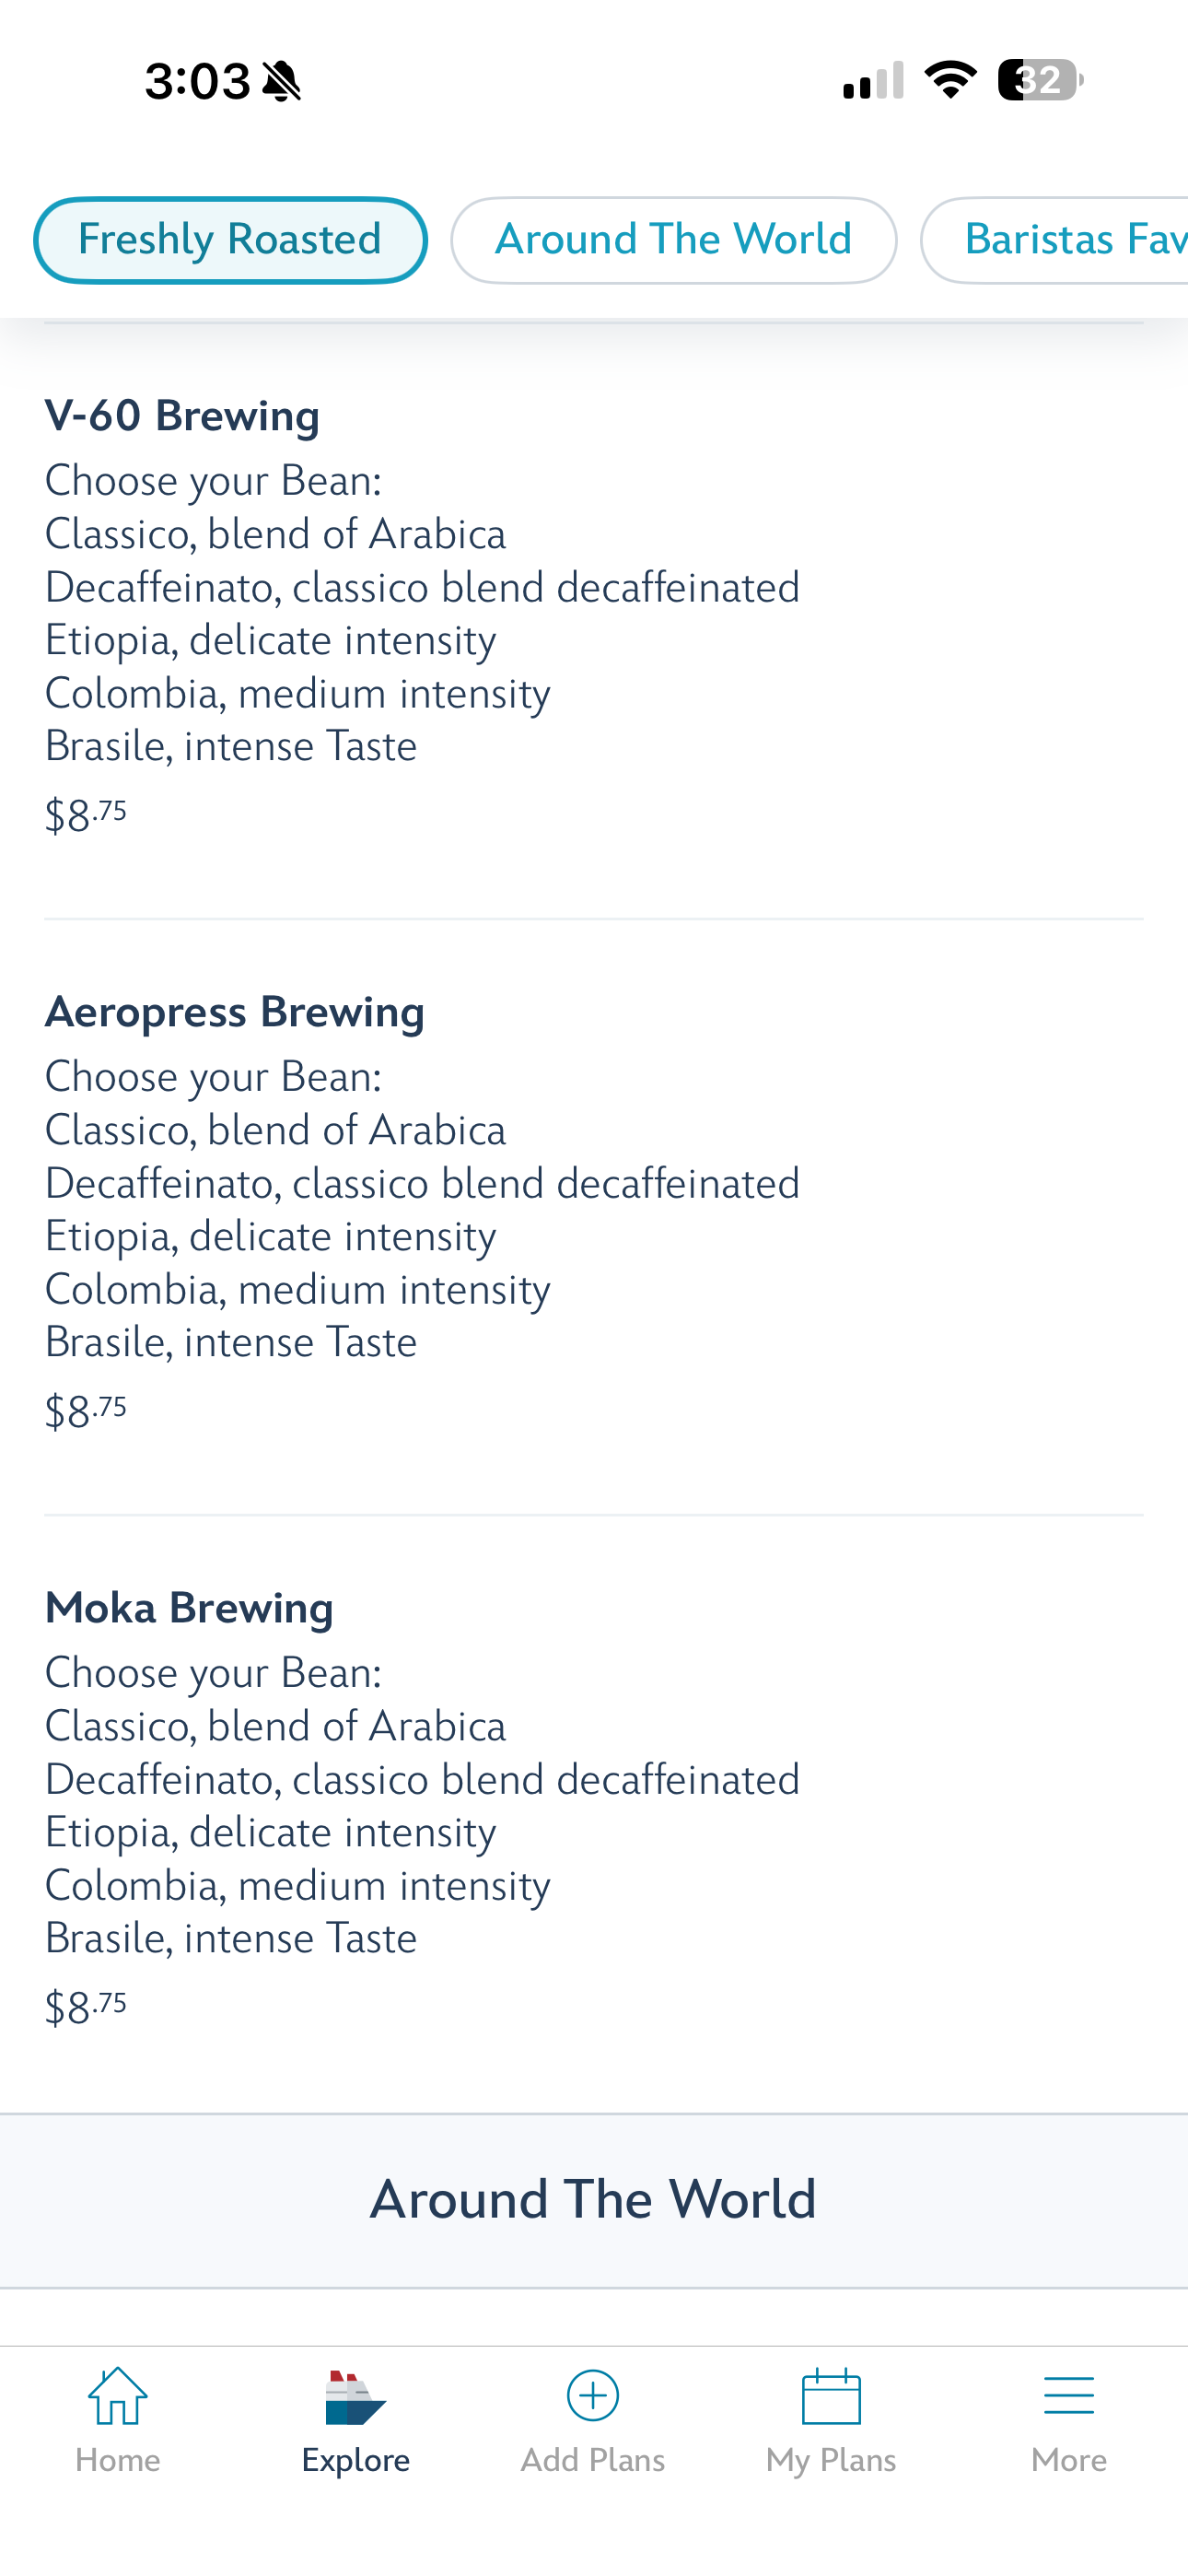Tap the silent mode bell icon
The image size is (1188, 2576).
coord(282,81)
